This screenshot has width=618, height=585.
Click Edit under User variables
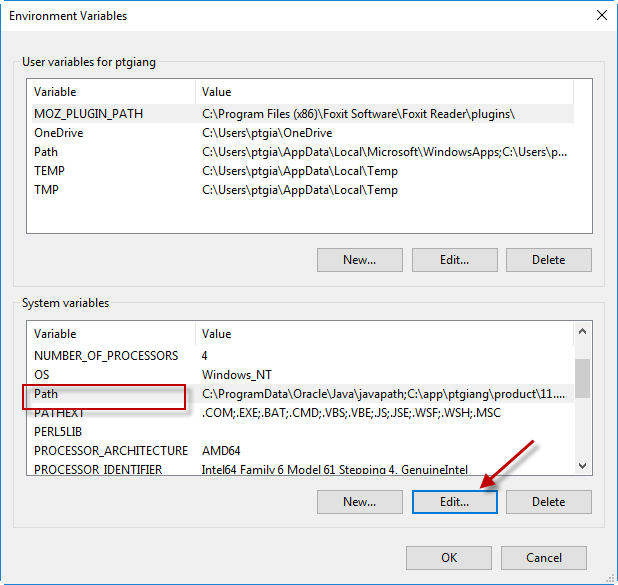coord(454,260)
